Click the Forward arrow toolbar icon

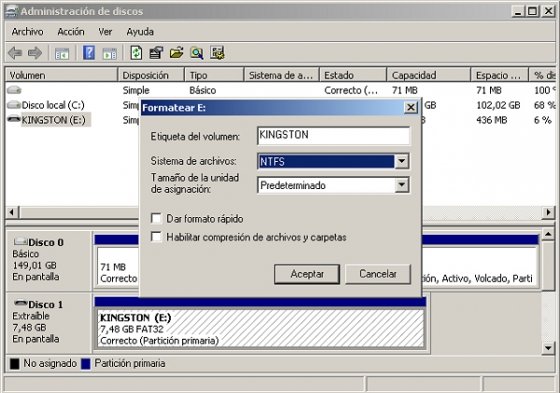tap(35, 53)
